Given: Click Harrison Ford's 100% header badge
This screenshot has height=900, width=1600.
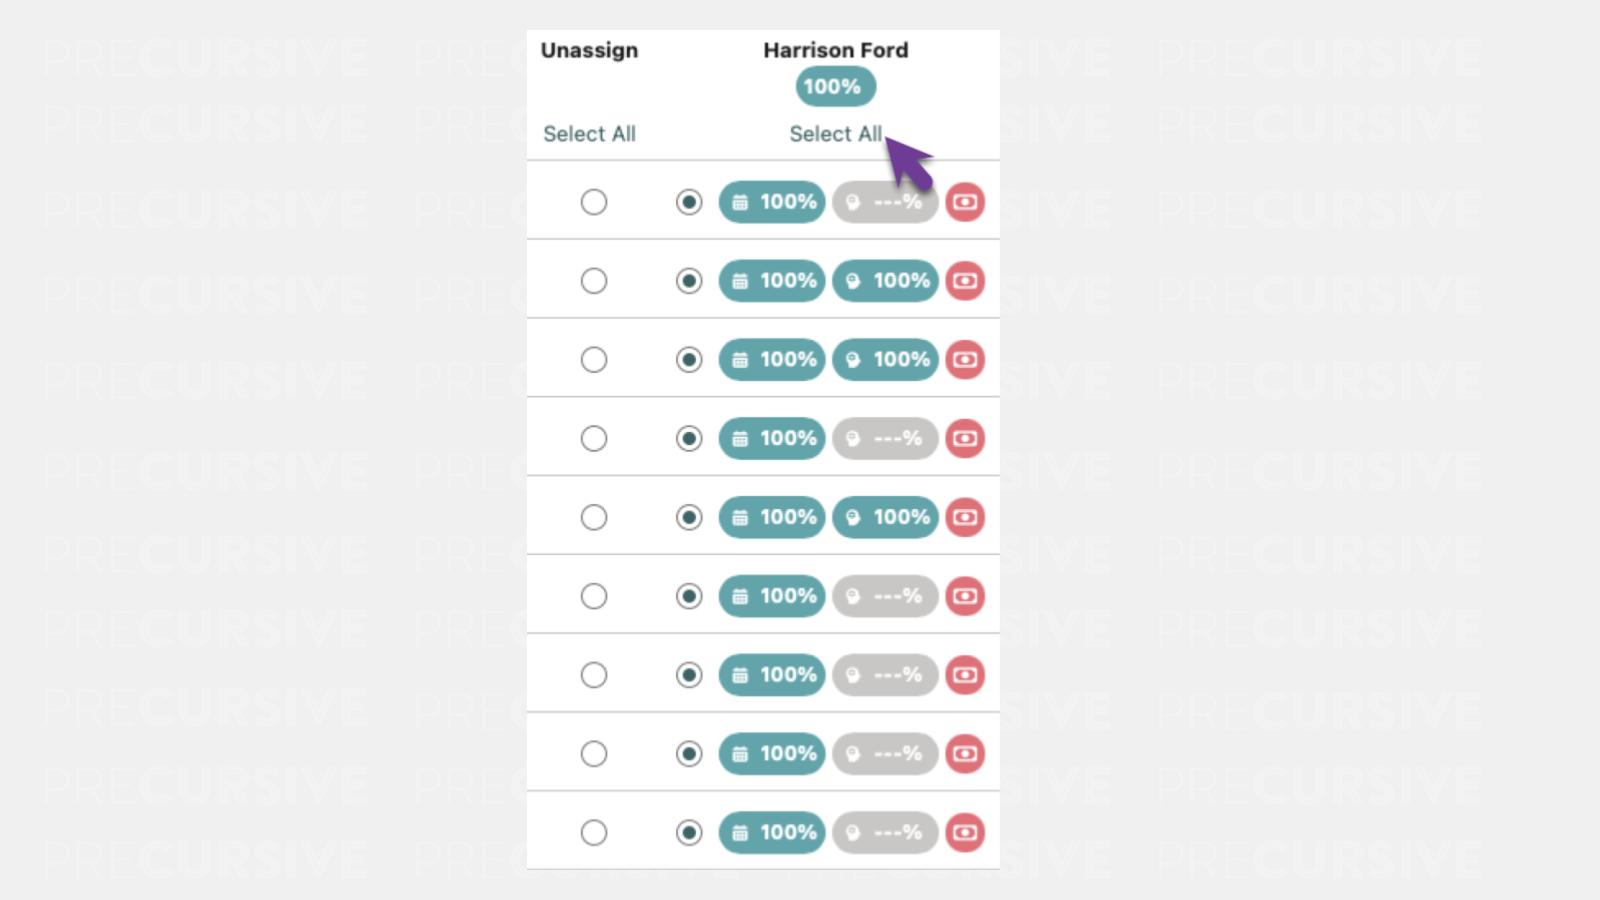Looking at the screenshot, I should coord(835,87).
